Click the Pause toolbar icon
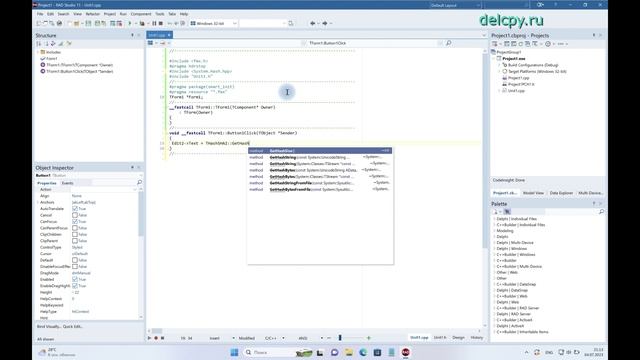This screenshot has height=360, width=640. (x=154, y=23)
